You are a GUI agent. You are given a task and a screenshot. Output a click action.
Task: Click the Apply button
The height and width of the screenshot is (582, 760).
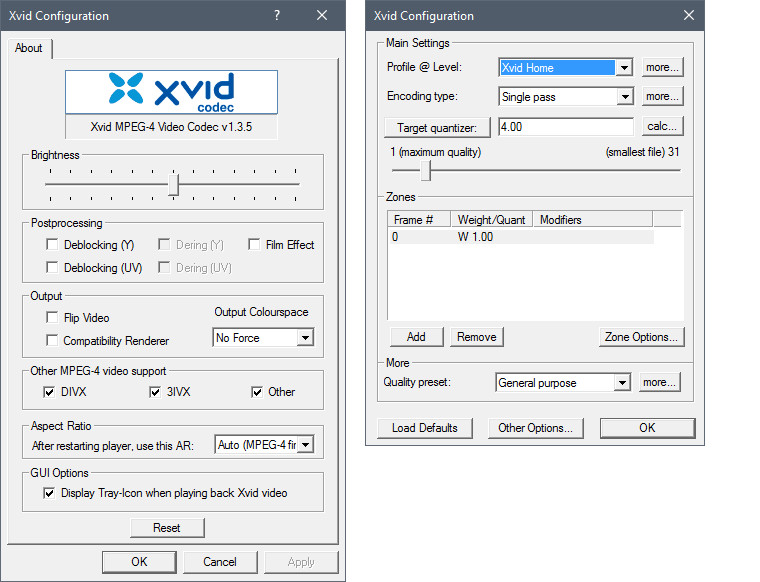(x=301, y=562)
